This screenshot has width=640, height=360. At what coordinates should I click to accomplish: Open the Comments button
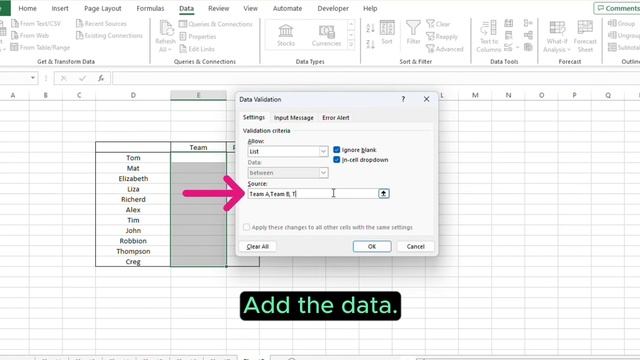617,8
